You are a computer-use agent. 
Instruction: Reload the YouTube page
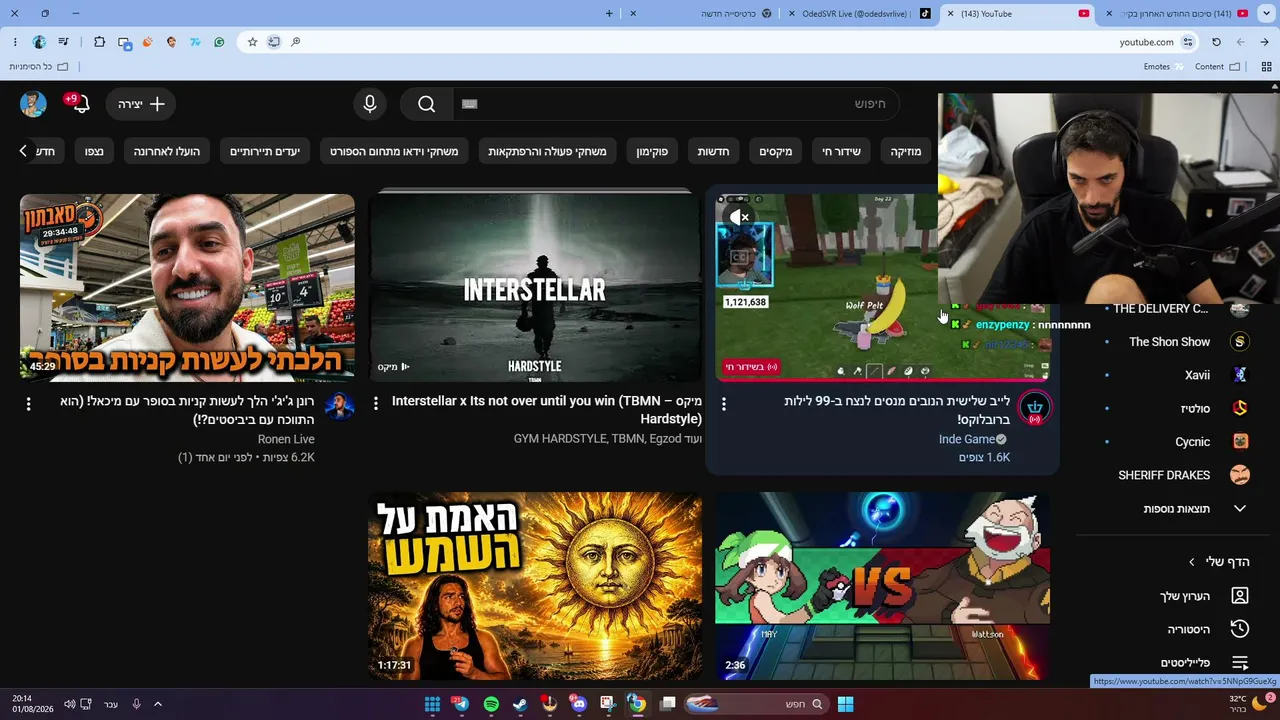click(x=1216, y=42)
